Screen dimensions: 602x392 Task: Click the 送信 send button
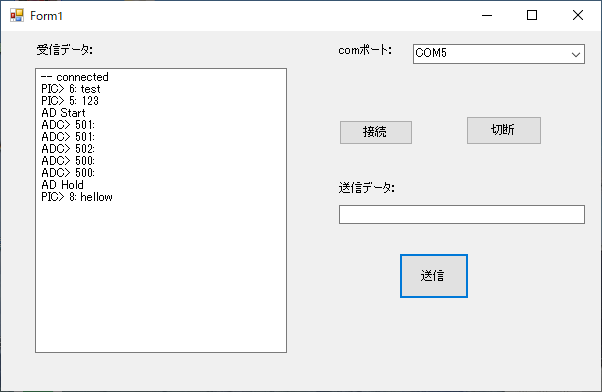pos(433,276)
